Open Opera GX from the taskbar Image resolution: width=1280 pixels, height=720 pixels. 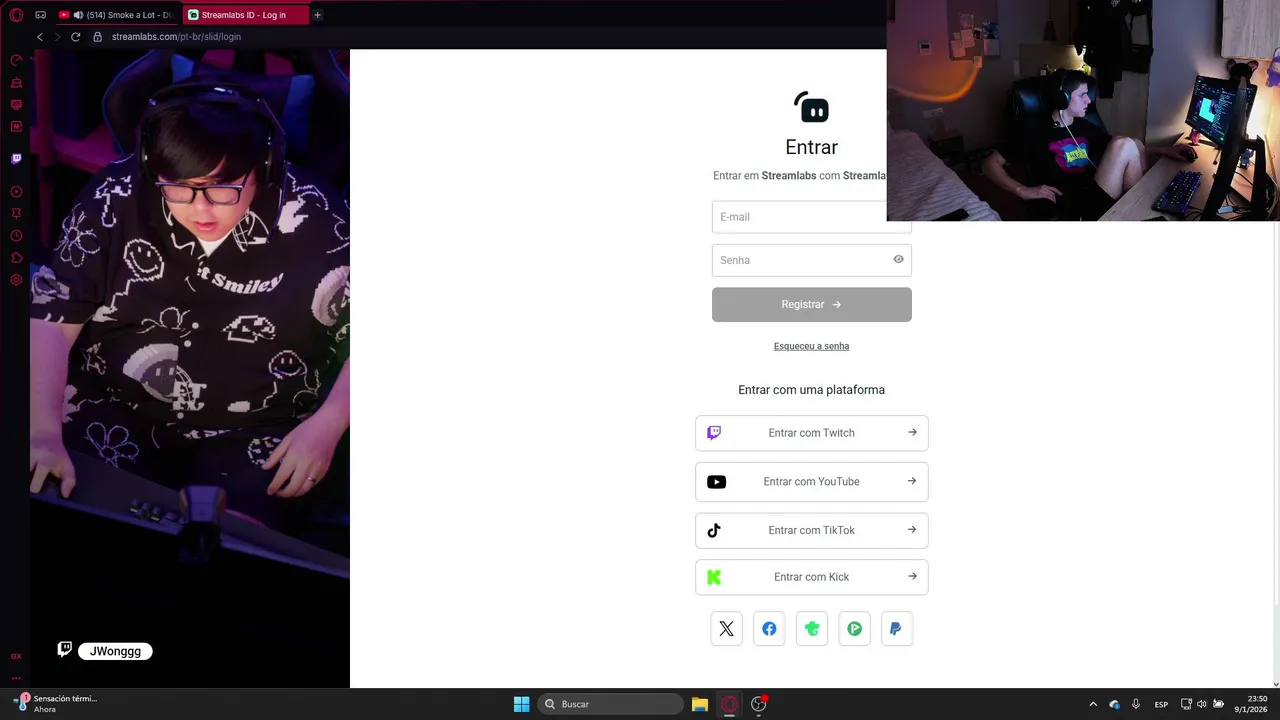tap(730, 704)
